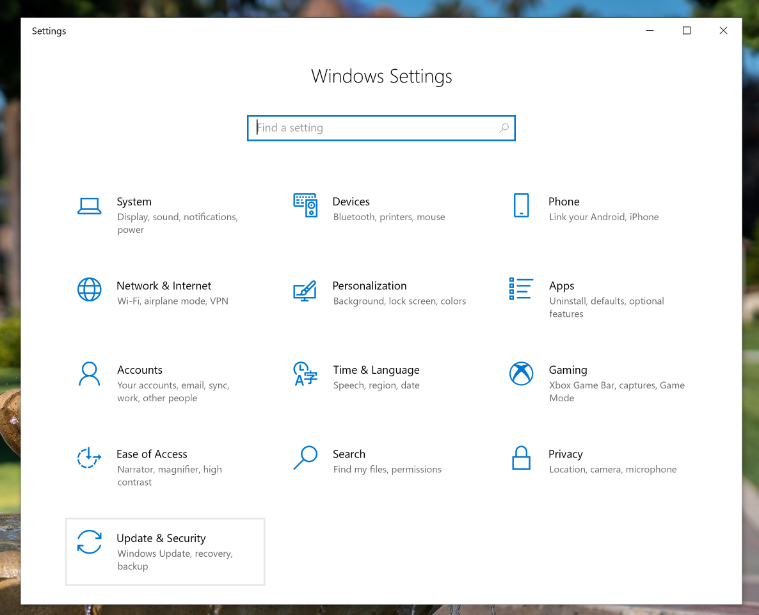This screenshot has width=759, height=615.
Task: Open the Time & Language icon
Action: 305,374
